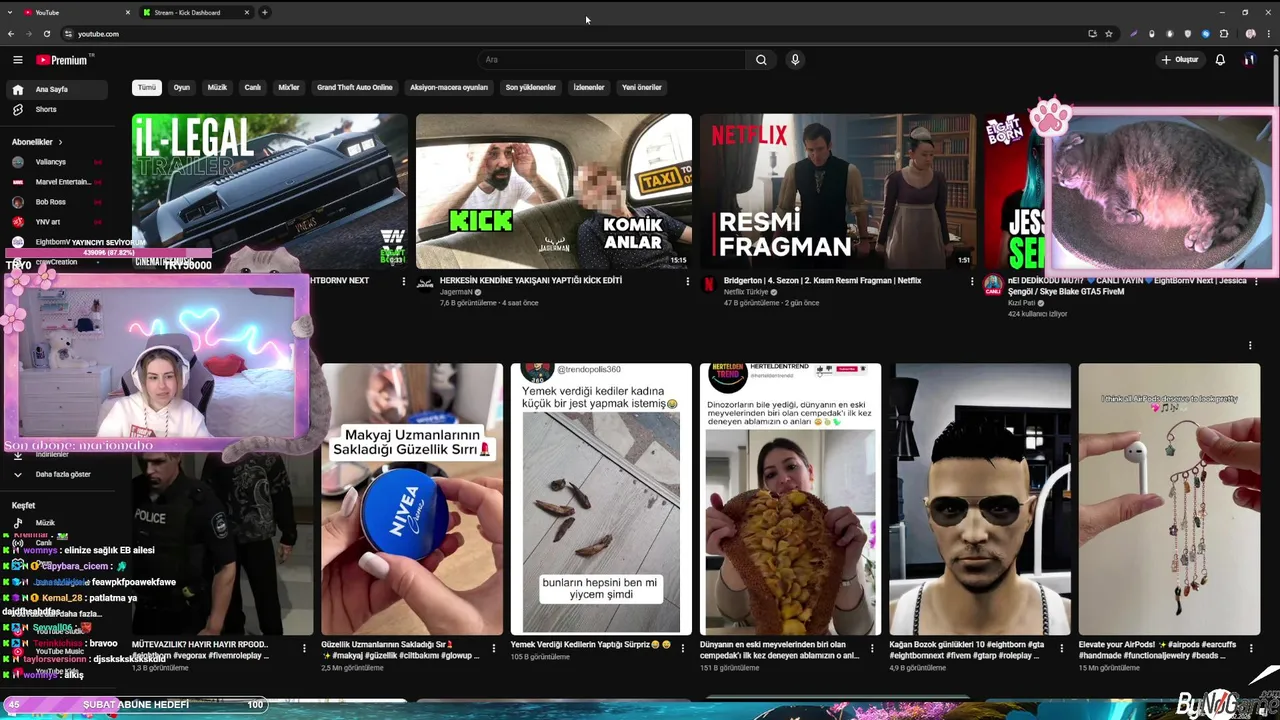Open options menu for iL-LEGAL trailer video
The image size is (1280, 720).
coord(403,282)
